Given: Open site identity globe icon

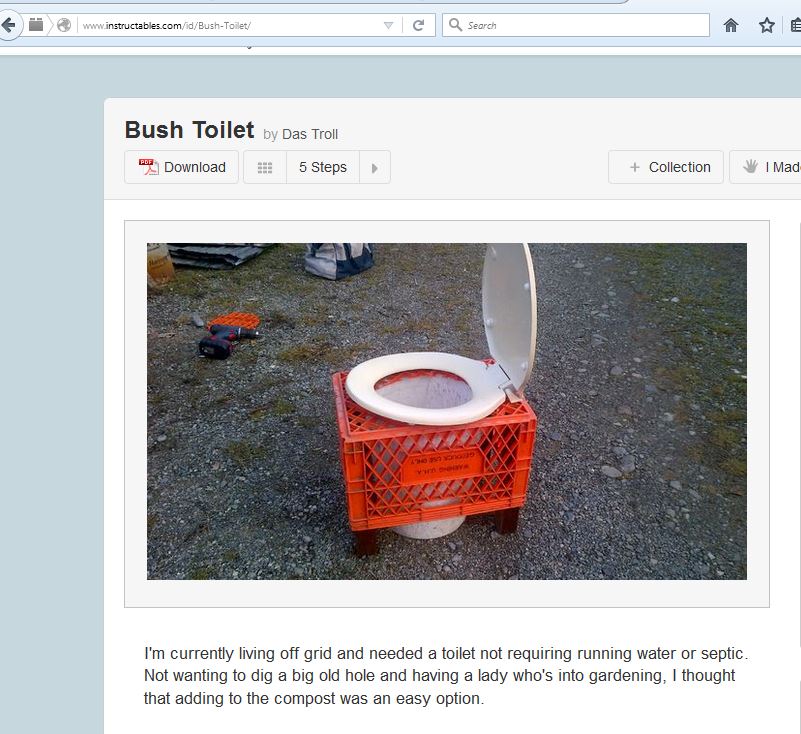Looking at the screenshot, I should [64, 25].
